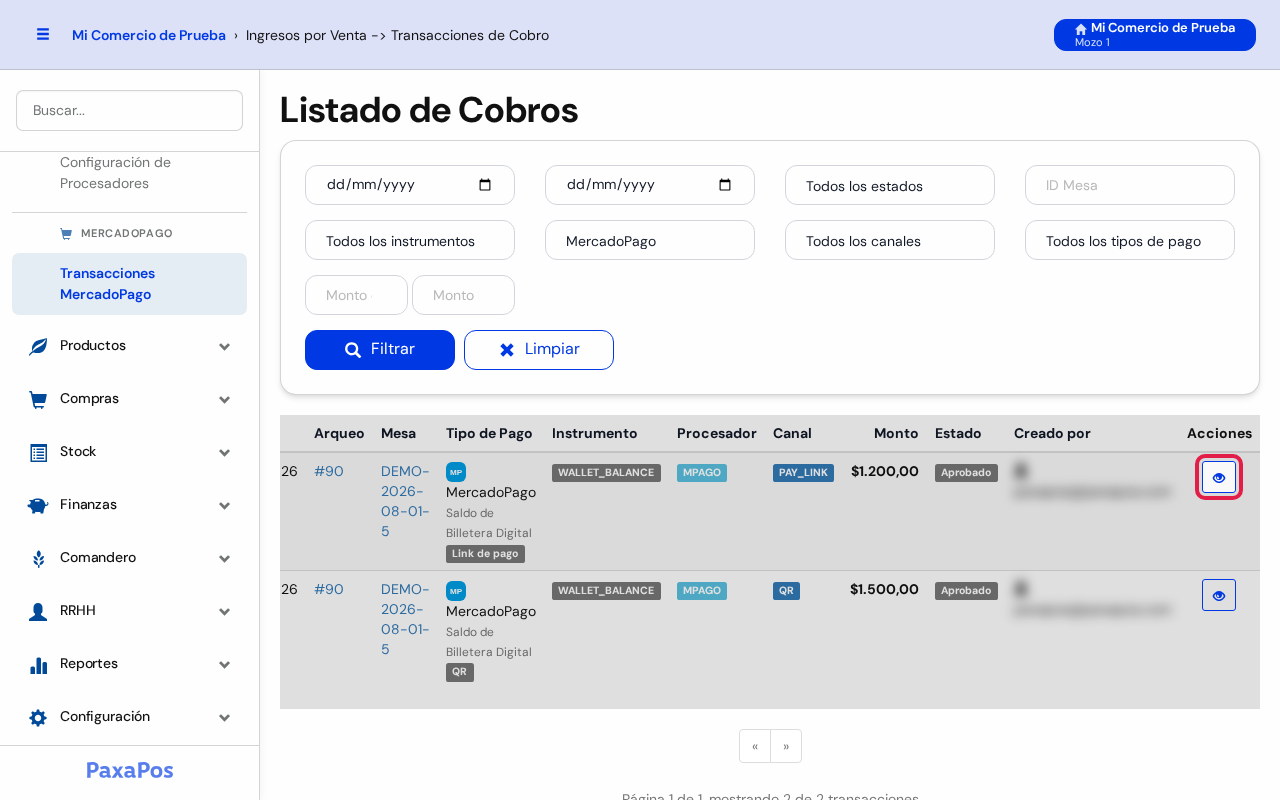
Task: Click the ID Mesa input field
Action: 1130,185
